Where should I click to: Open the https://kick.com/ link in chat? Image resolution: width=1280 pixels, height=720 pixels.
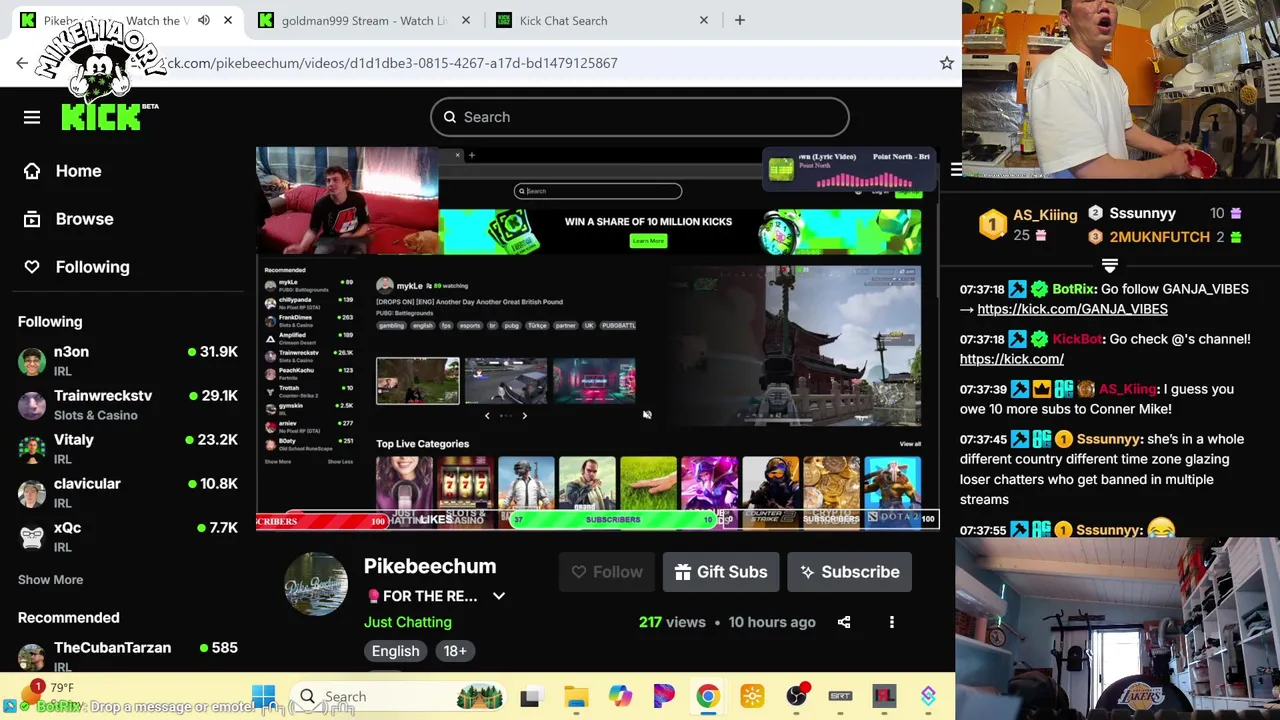(1012, 359)
